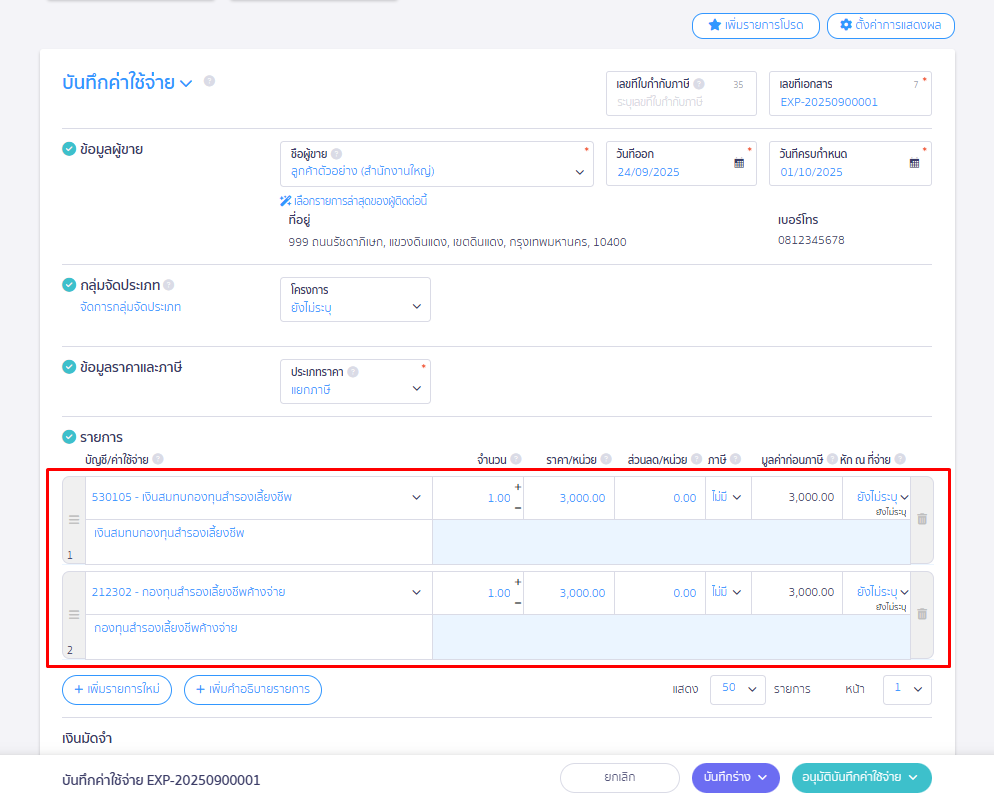
Task: Expand account 530105 dropdown in row 1
Action: tap(417, 497)
